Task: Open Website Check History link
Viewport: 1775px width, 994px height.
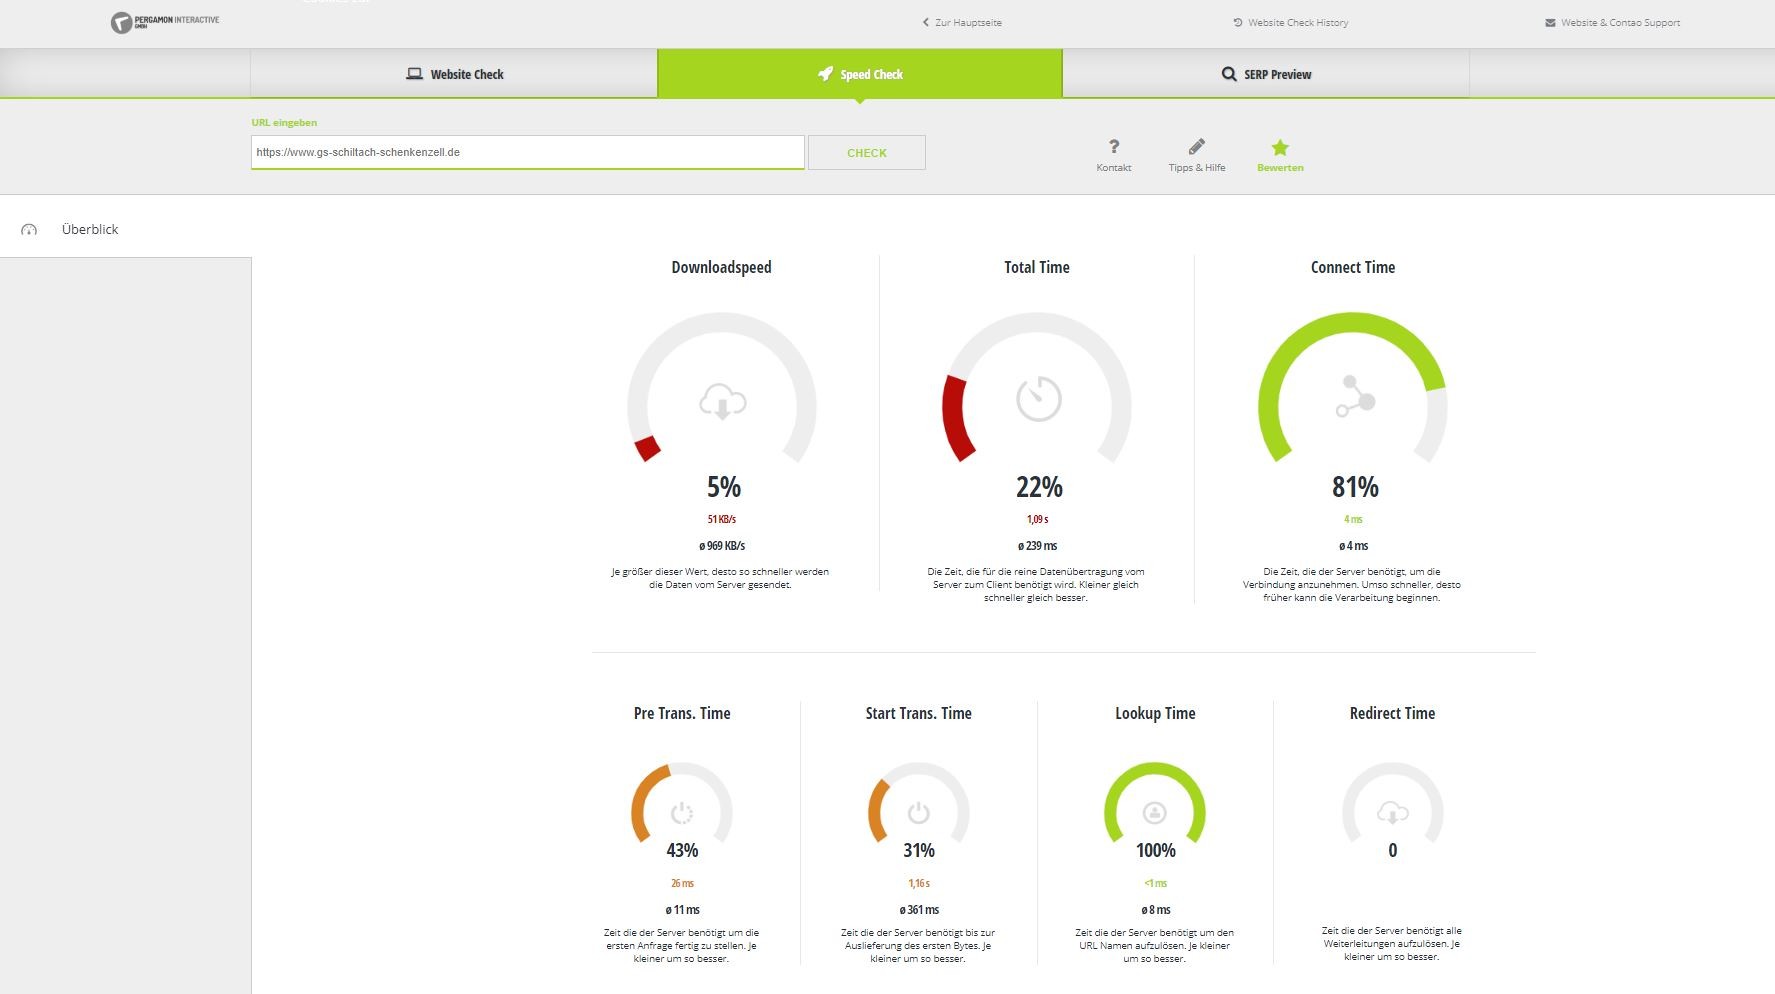Action: (x=1291, y=22)
